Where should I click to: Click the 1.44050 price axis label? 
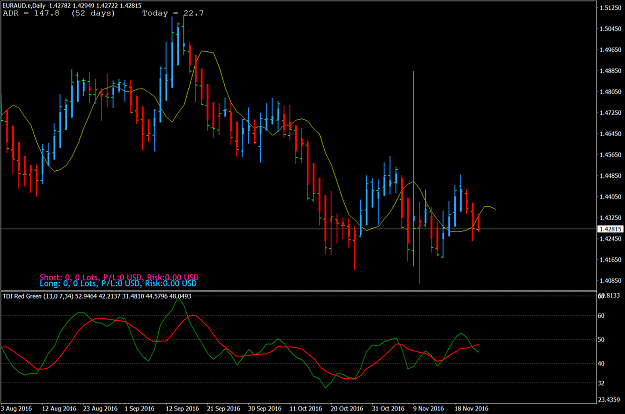coord(610,196)
